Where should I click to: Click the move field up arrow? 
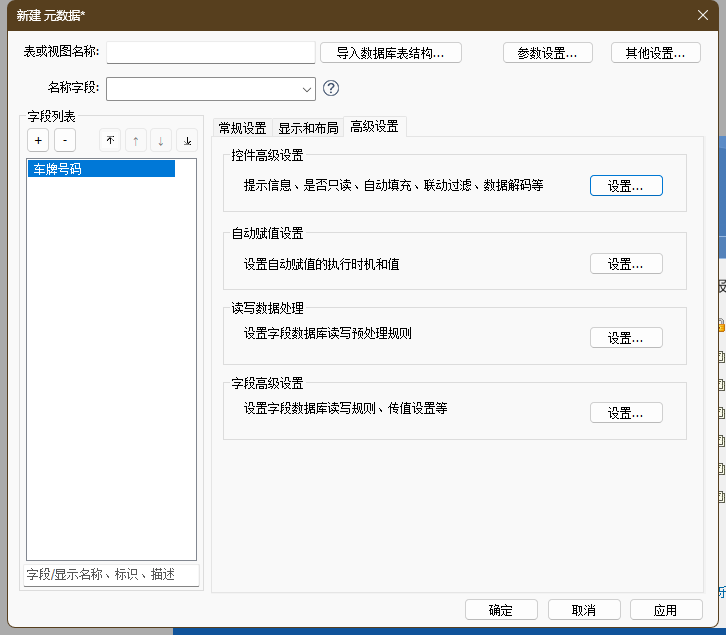pyautogui.click(x=135, y=141)
